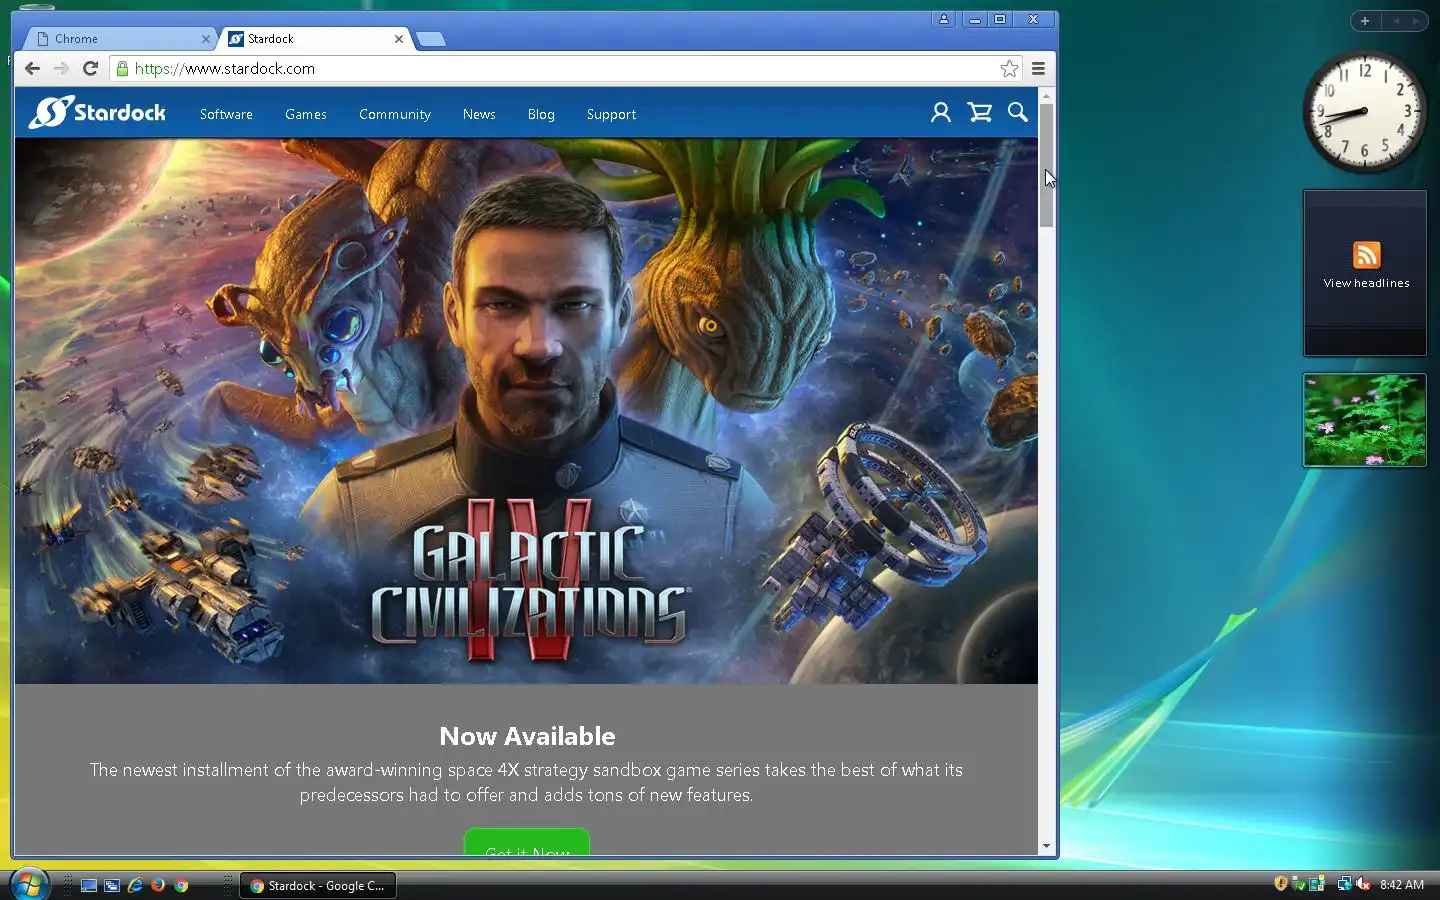The height and width of the screenshot is (900, 1440).
Task: Open the Software menu
Action: (226, 114)
